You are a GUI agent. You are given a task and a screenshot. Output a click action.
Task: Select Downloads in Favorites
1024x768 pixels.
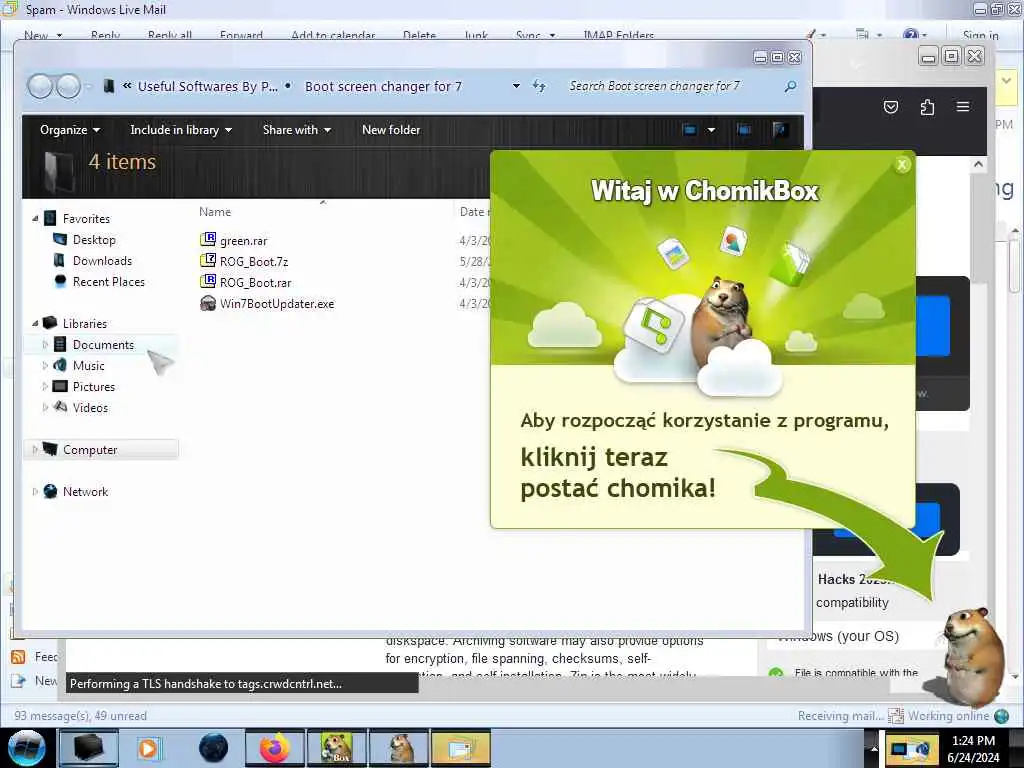103,261
